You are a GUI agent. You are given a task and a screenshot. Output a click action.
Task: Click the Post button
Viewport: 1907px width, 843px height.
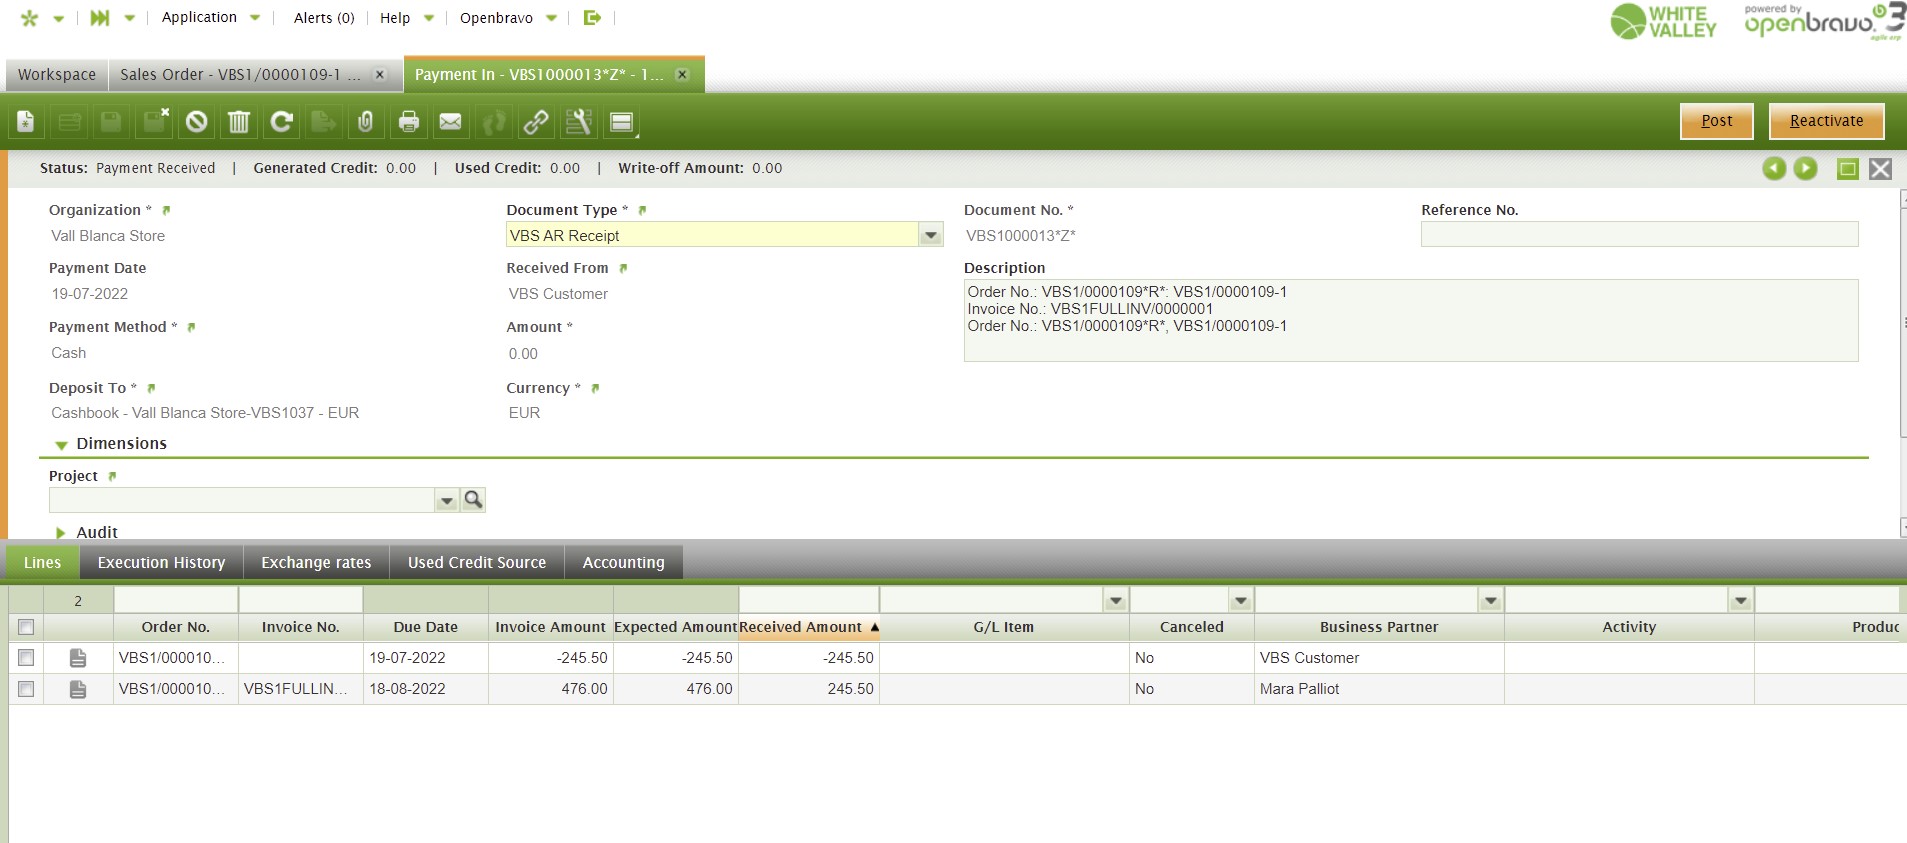[1716, 121]
